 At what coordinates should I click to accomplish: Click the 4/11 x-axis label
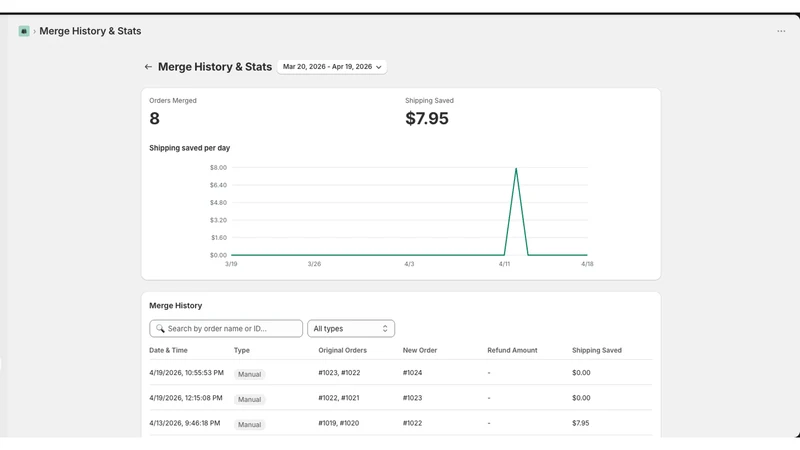504,264
